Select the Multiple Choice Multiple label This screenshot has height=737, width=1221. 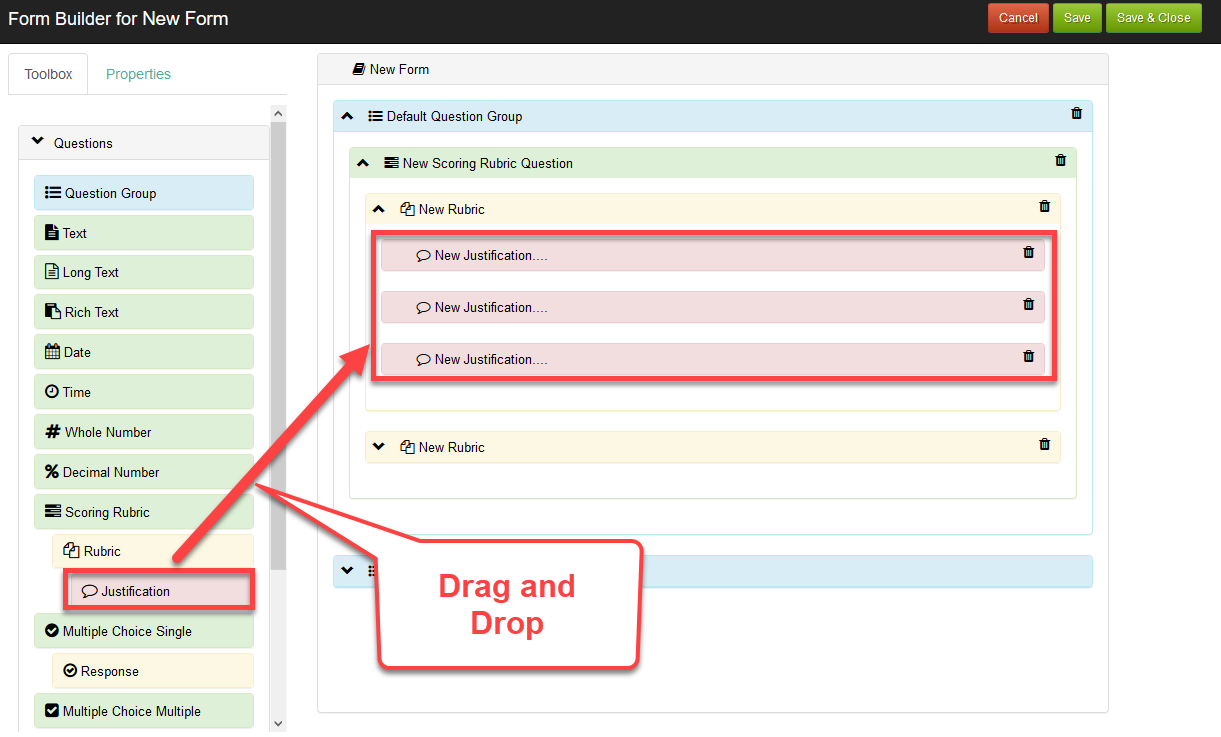132,711
